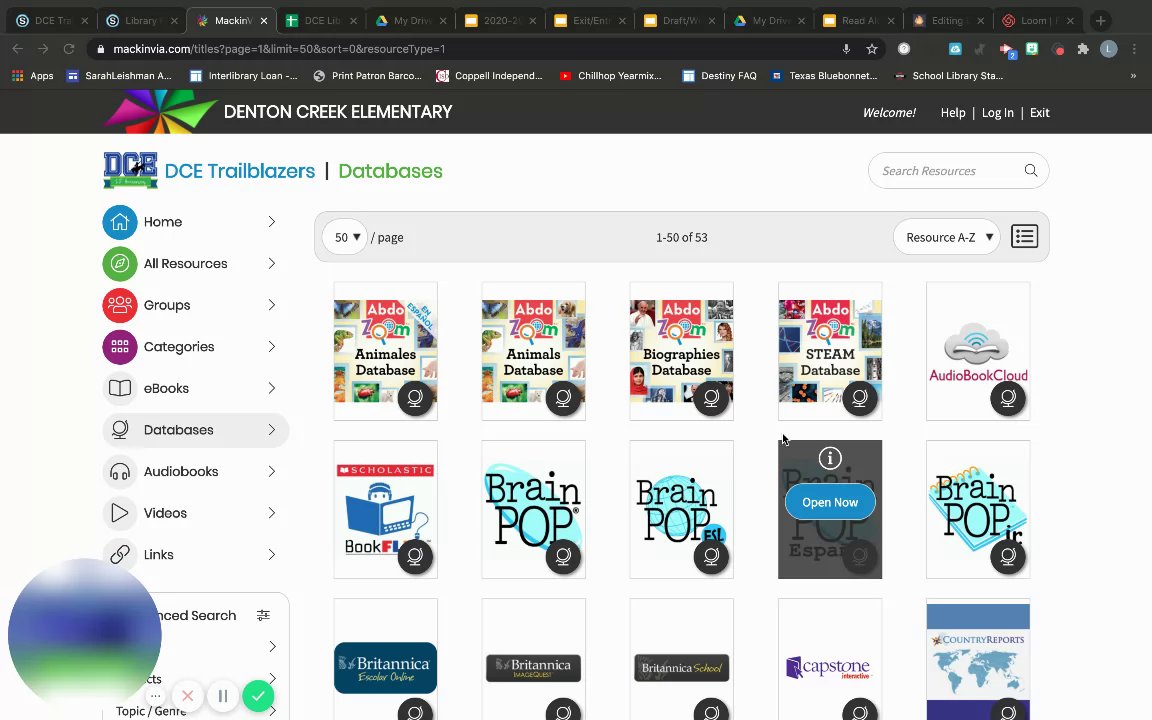Expand the Home menu chevron
This screenshot has height=720, width=1152.
(x=272, y=222)
